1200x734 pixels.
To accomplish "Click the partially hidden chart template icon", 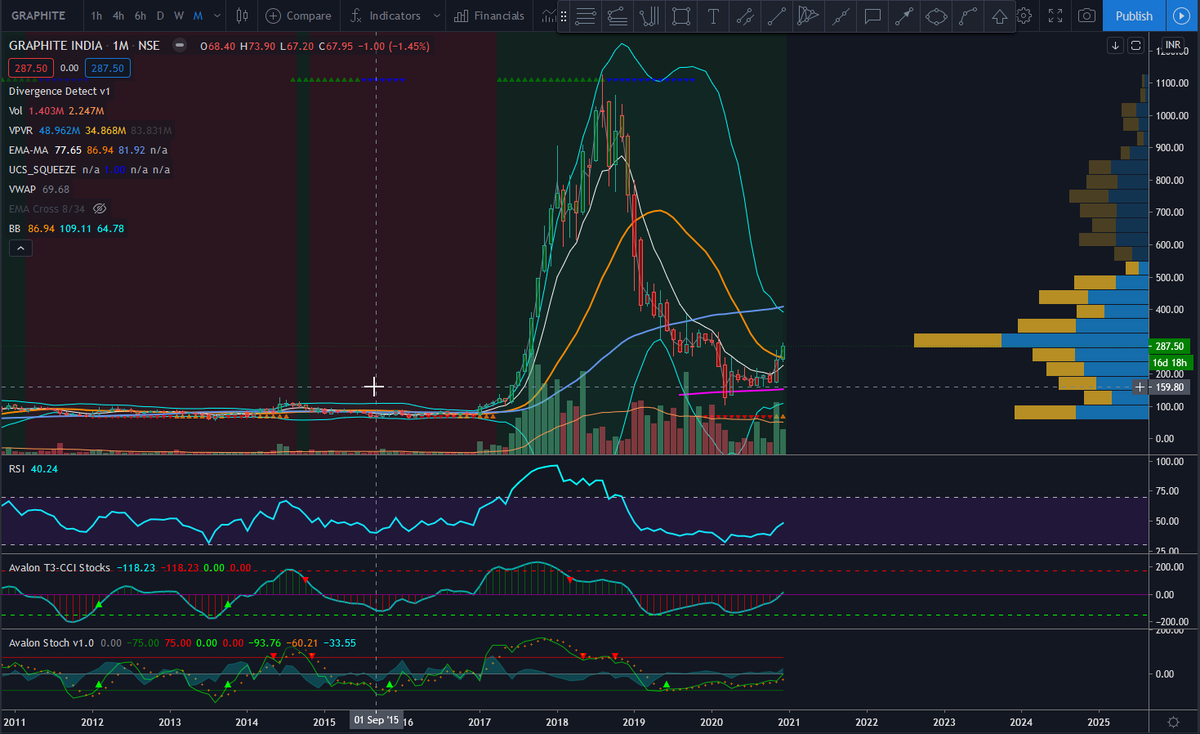I will tap(548, 16).
